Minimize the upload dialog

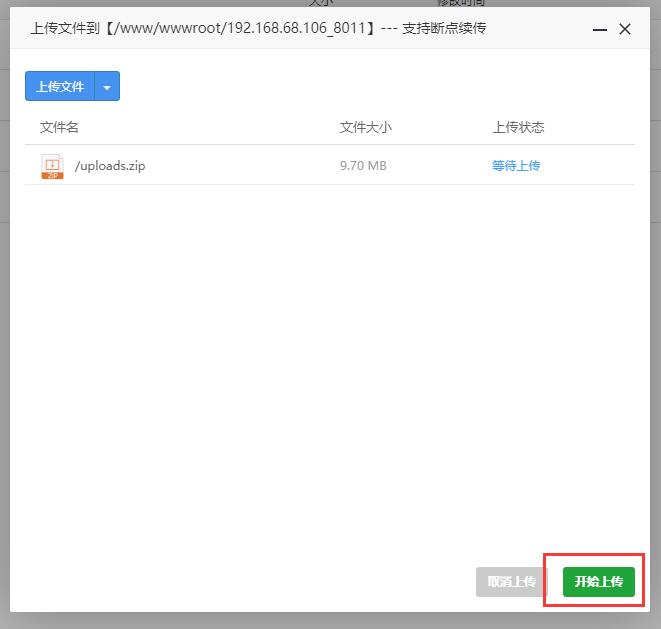tap(599, 30)
